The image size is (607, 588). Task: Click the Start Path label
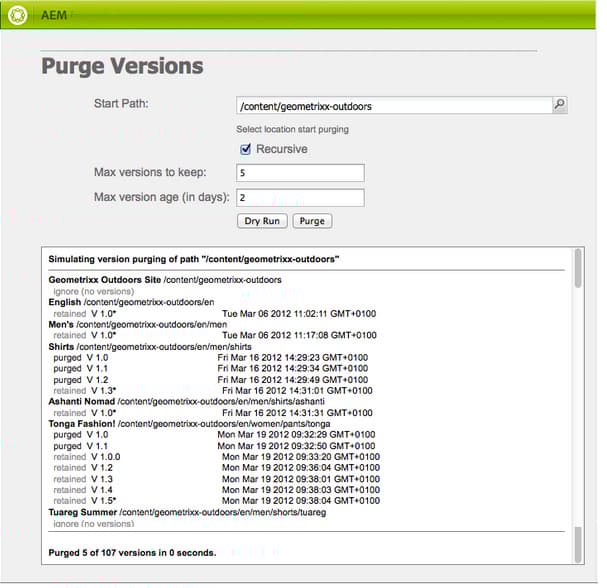coord(121,104)
